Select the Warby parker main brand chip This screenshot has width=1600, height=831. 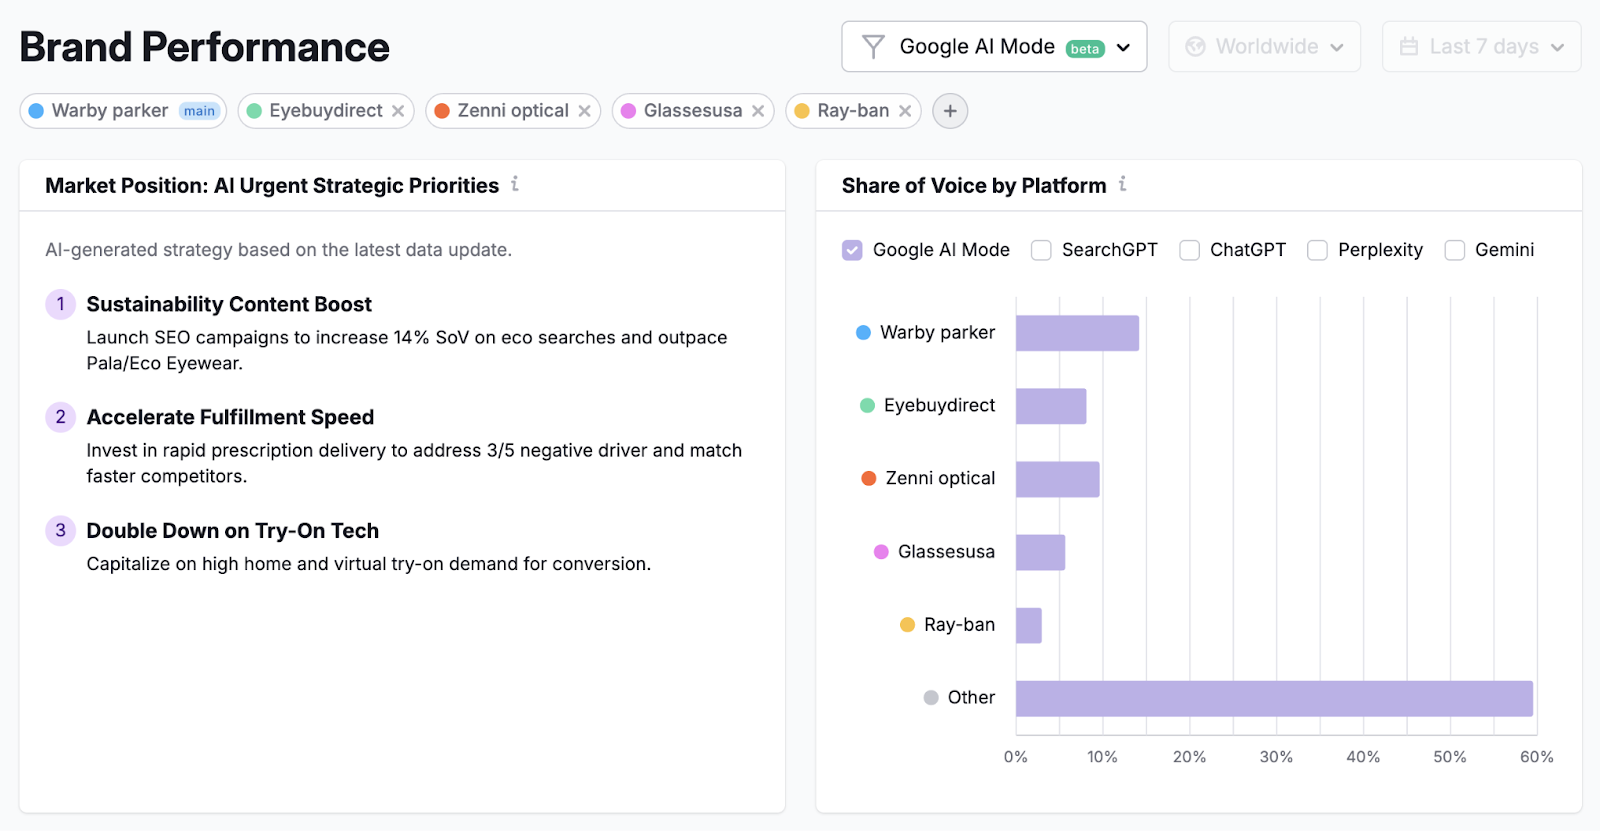click(123, 111)
